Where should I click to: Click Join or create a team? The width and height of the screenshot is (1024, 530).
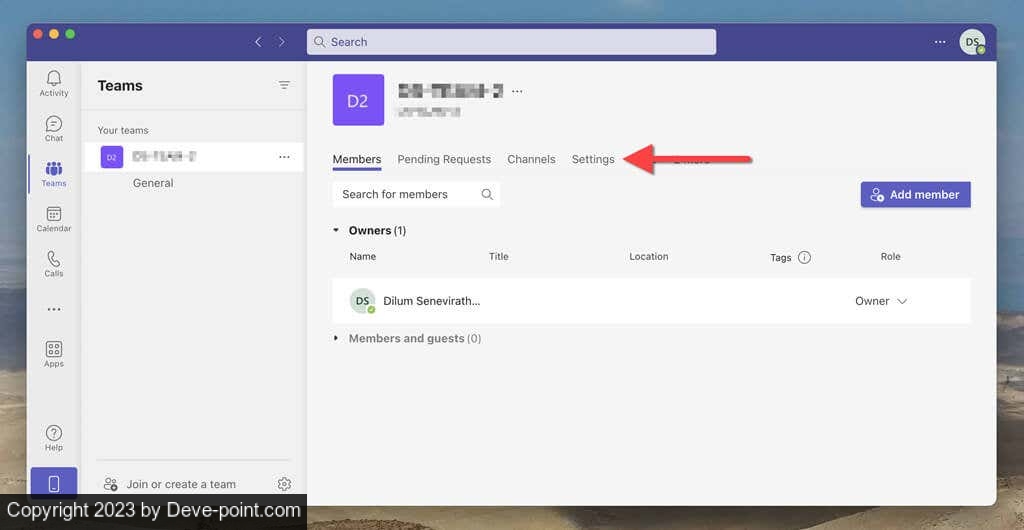click(x=180, y=484)
